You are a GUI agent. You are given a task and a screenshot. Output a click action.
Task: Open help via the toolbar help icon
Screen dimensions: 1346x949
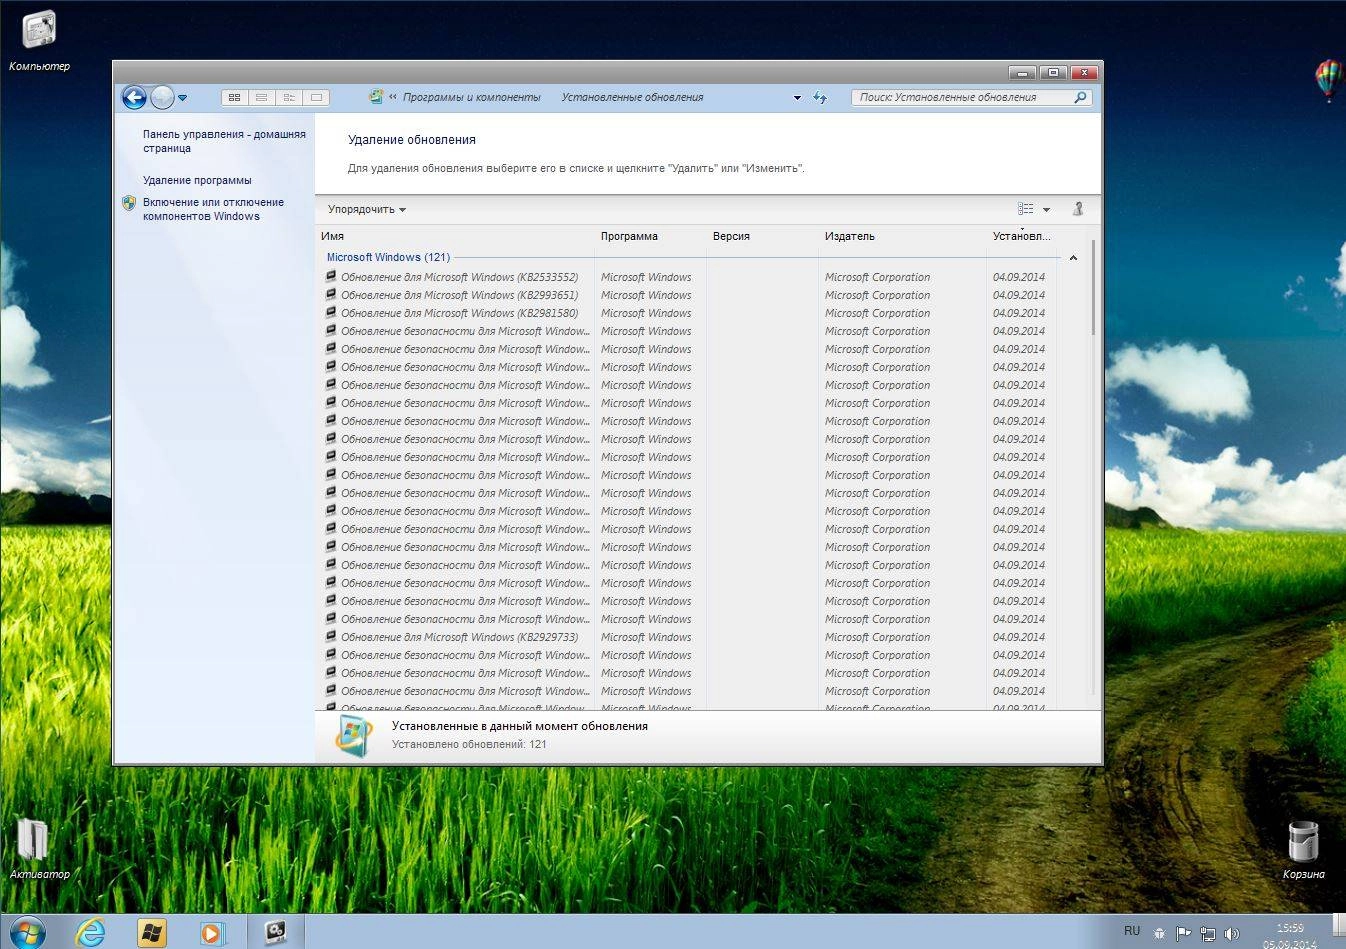tap(1078, 209)
